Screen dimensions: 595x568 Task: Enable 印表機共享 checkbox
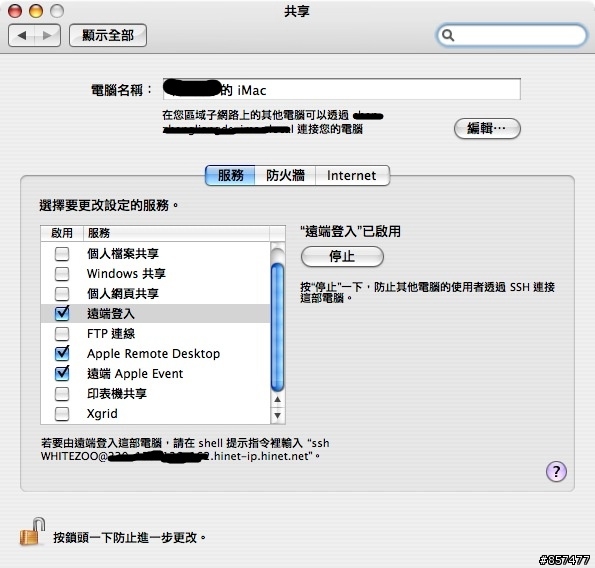62,394
